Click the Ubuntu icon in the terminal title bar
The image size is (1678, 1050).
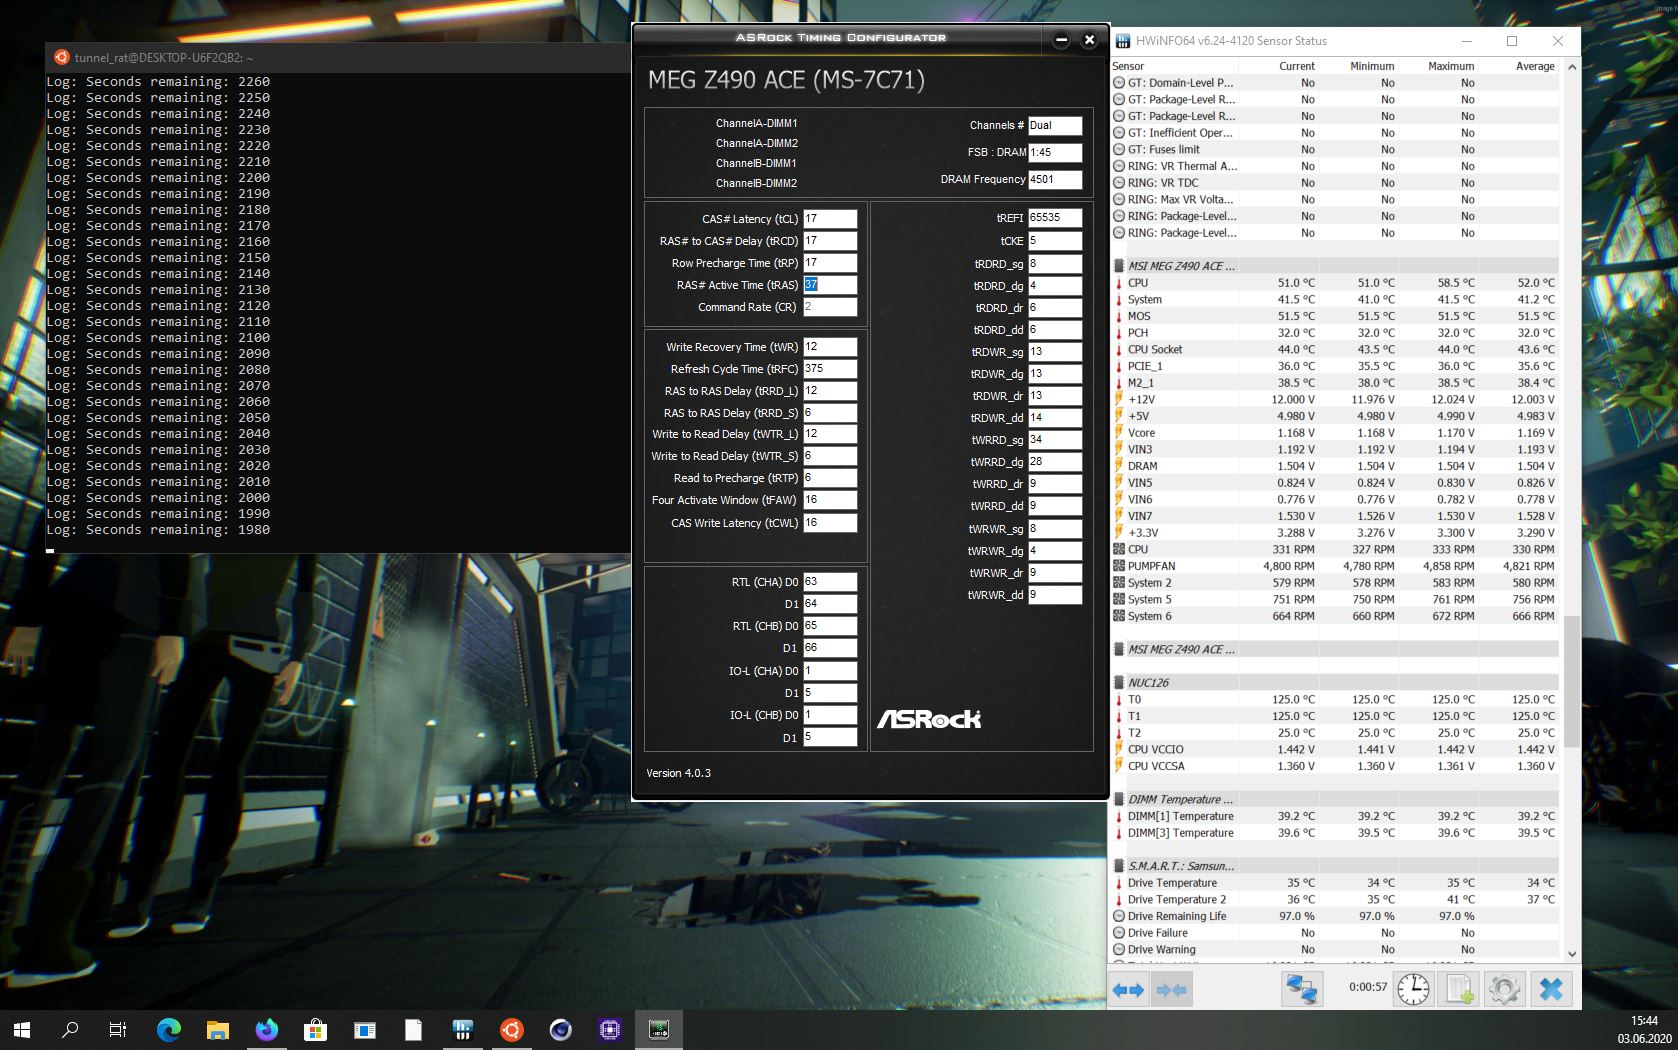tap(62, 58)
